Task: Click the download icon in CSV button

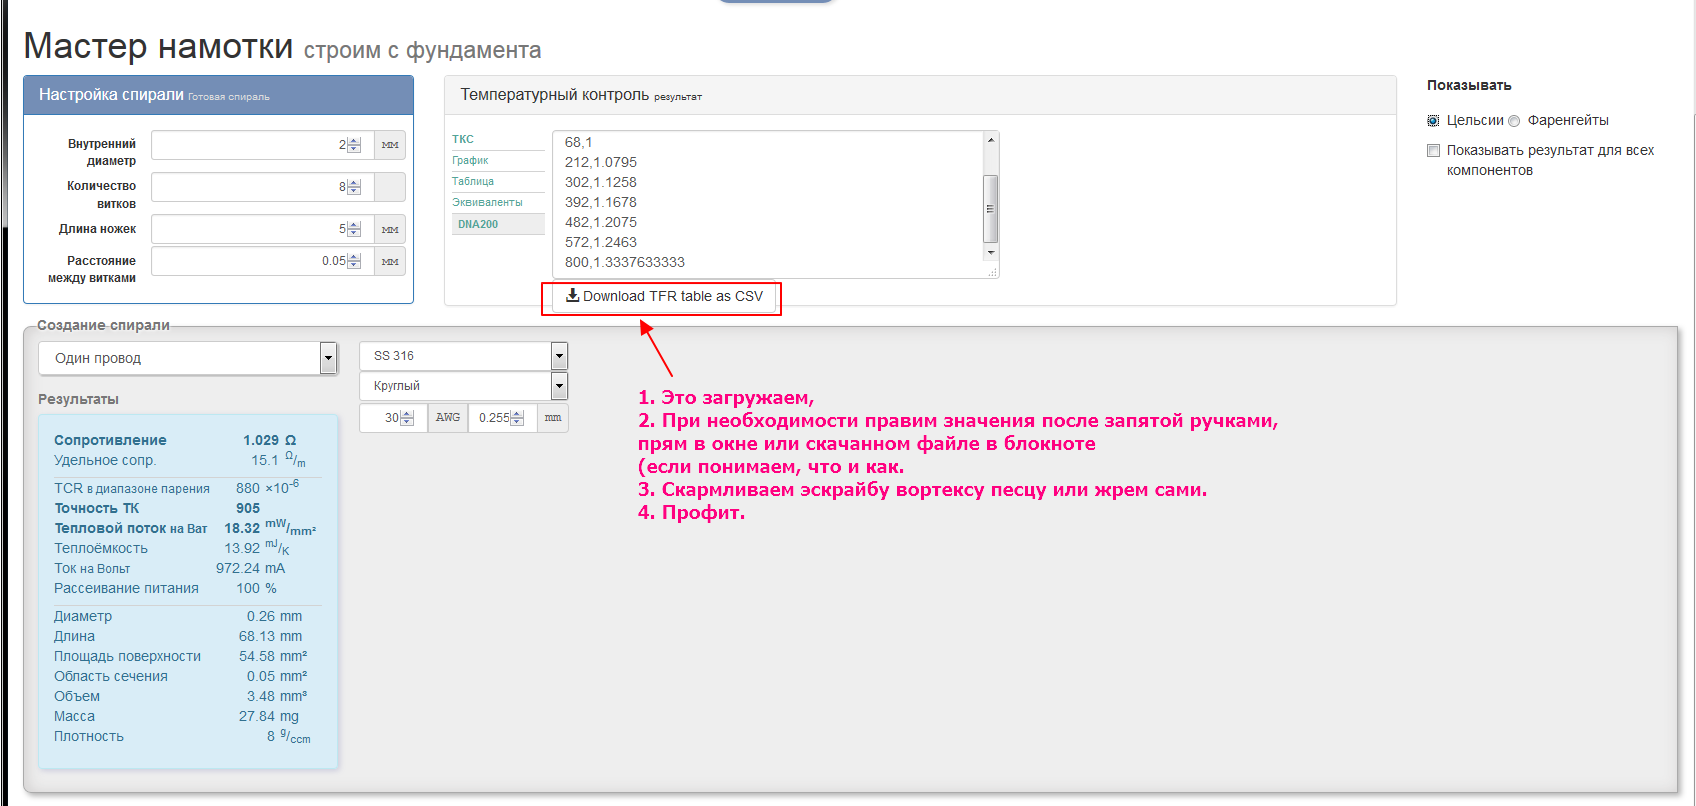Action: 572,295
